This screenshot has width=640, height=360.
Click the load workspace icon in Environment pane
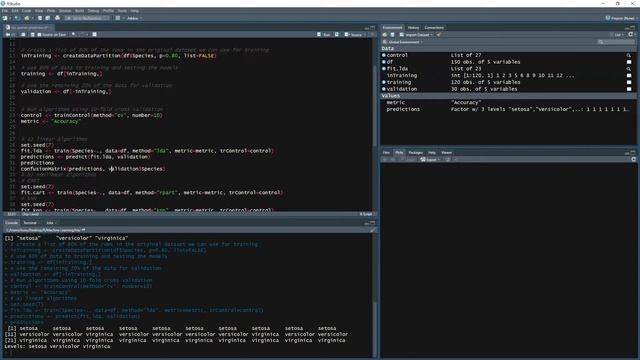tap(385, 35)
